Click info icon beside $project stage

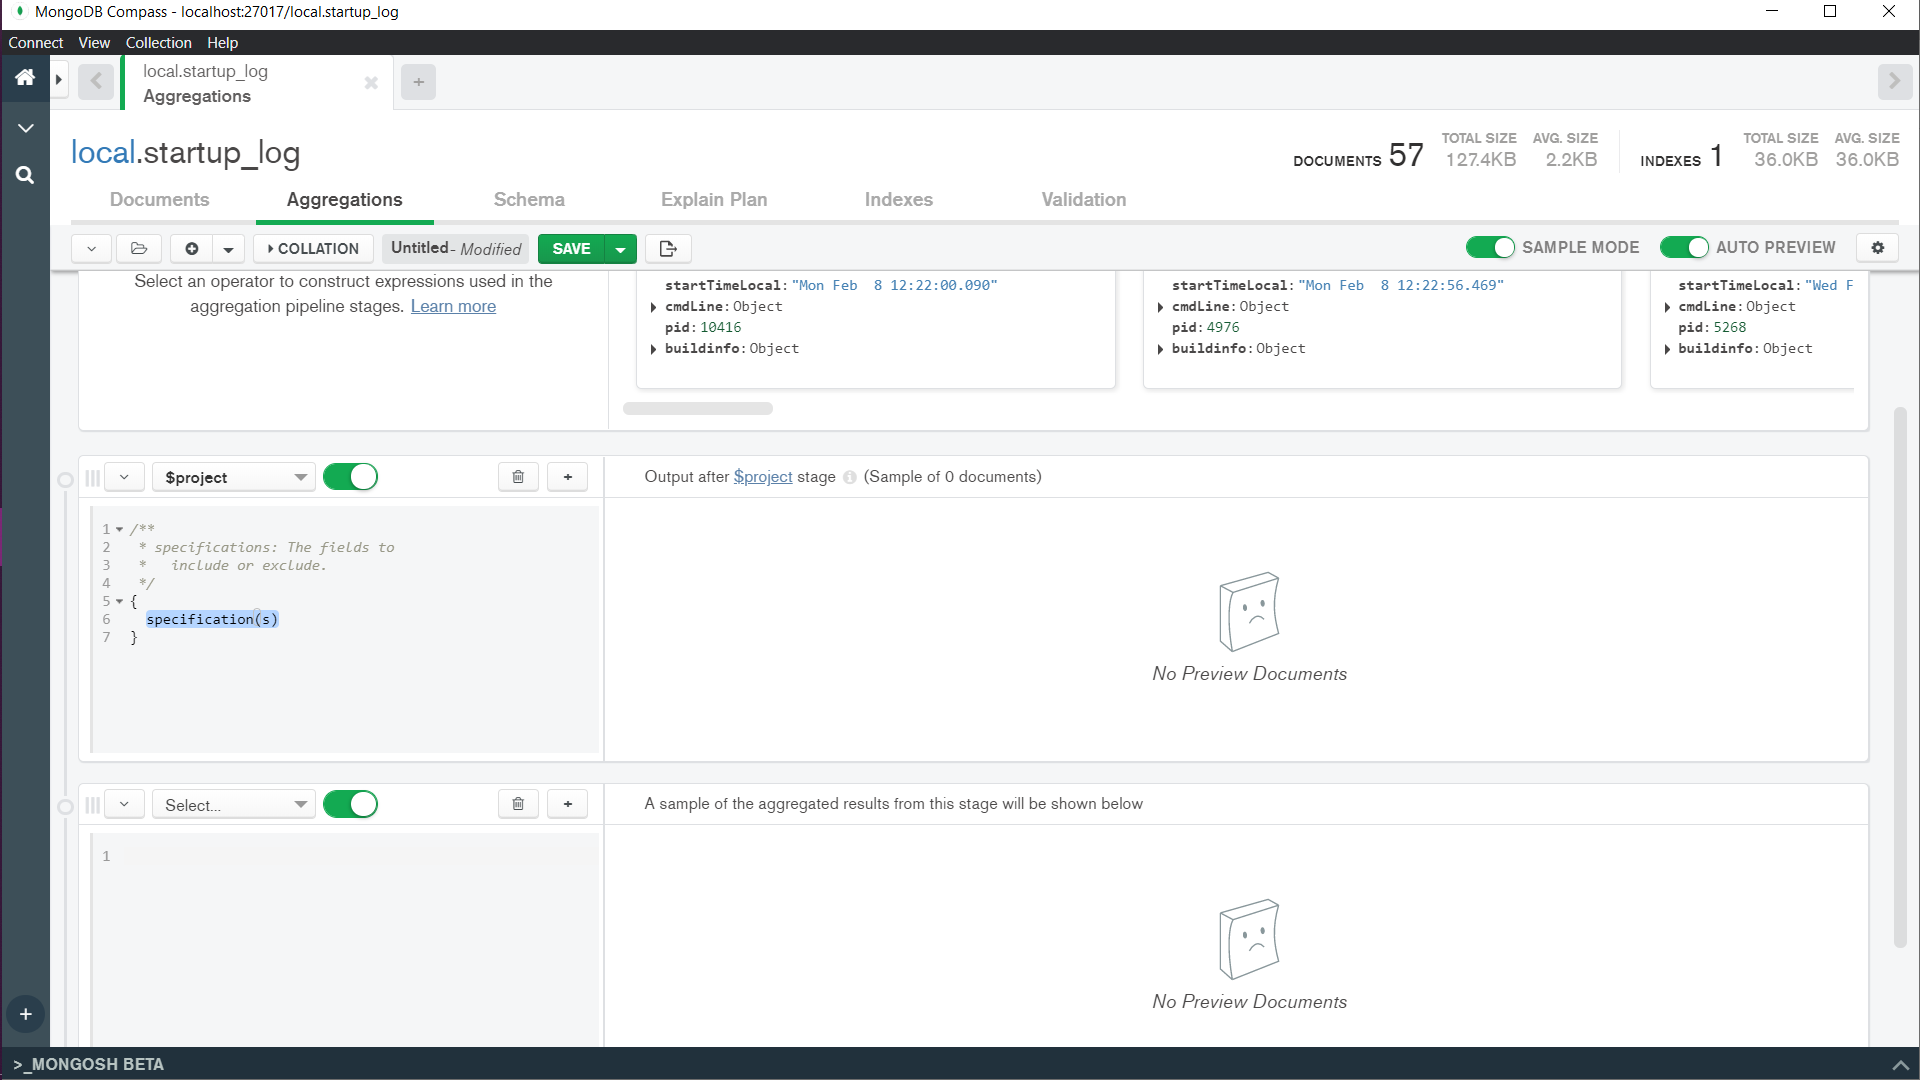point(849,478)
